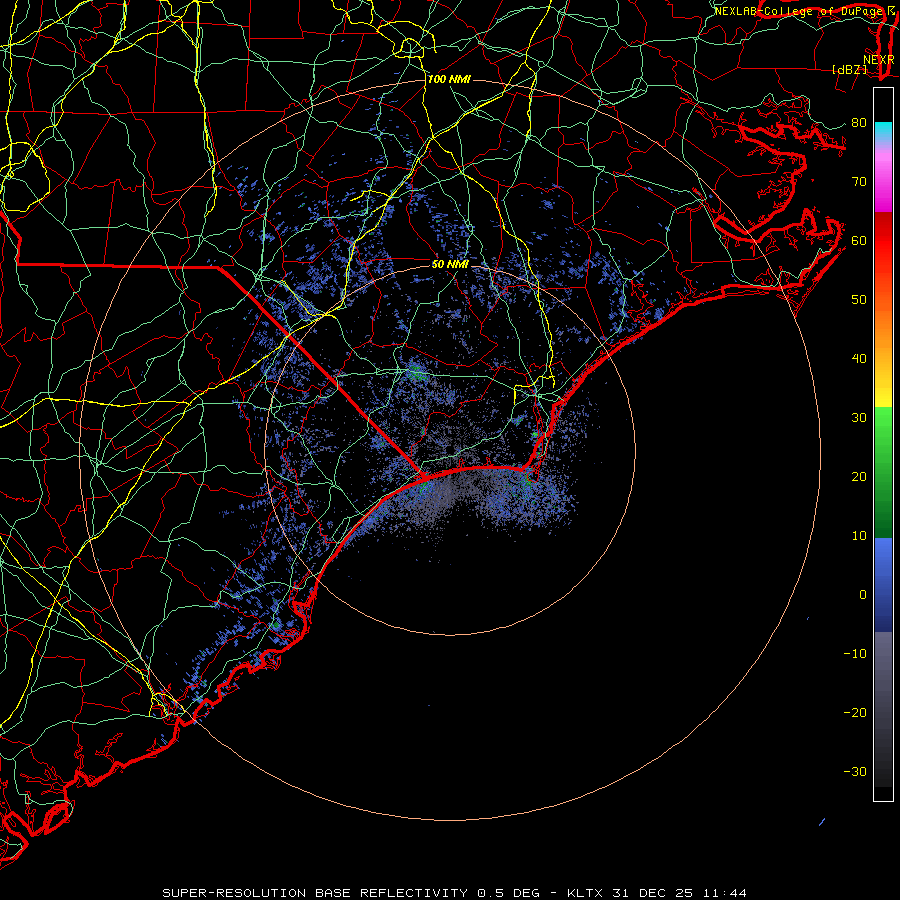This screenshot has width=900, height=900.
Task: Click the 50 NMI range ring label
Action: 450,264
